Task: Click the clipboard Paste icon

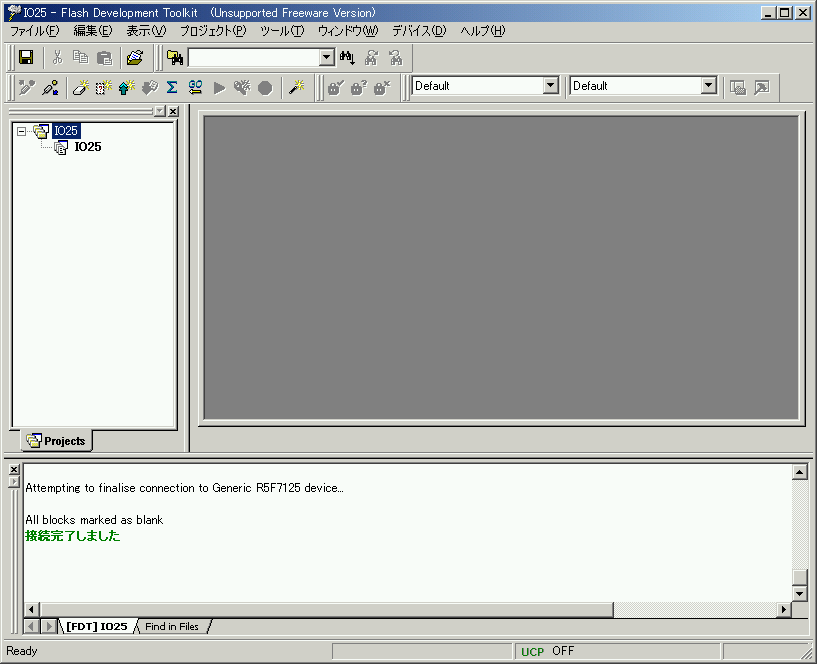Action: pos(104,57)
